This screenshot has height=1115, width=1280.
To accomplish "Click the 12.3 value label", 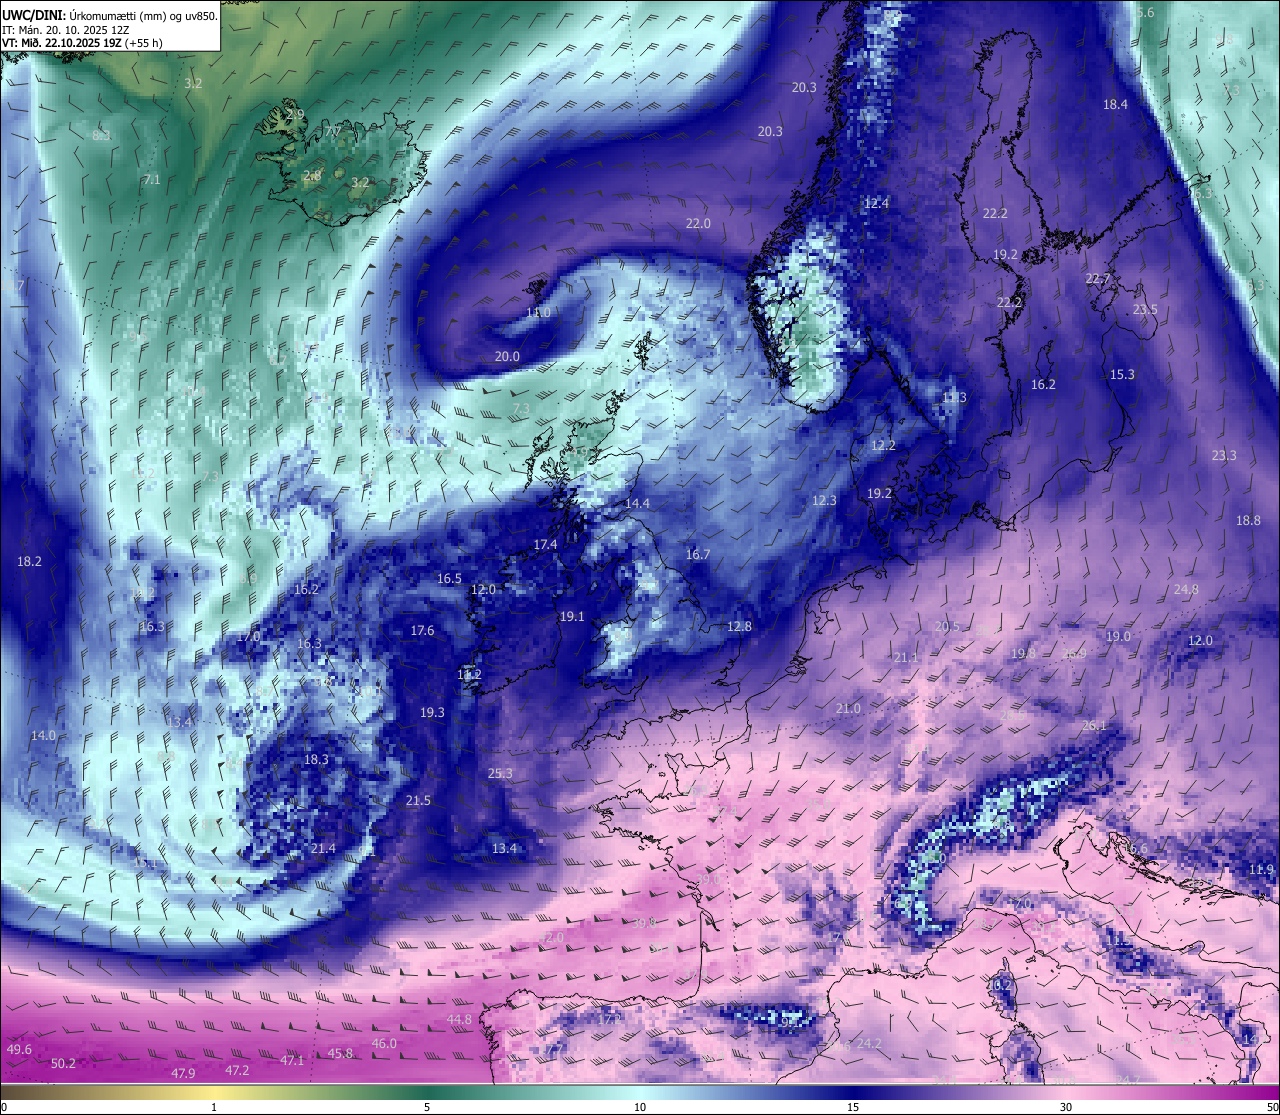I will coord(824,501).
